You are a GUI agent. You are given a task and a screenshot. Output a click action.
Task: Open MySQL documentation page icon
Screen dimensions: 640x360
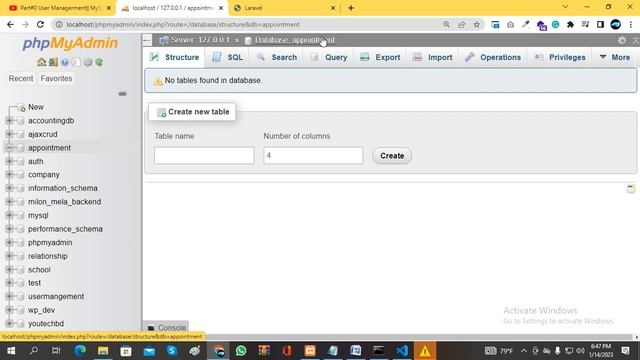coord(76,62)
